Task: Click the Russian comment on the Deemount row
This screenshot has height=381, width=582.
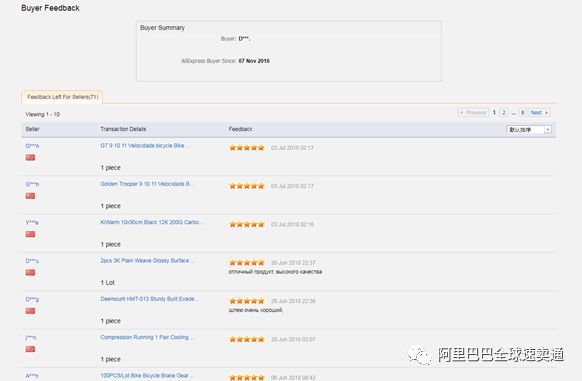Action: point(256,310)
